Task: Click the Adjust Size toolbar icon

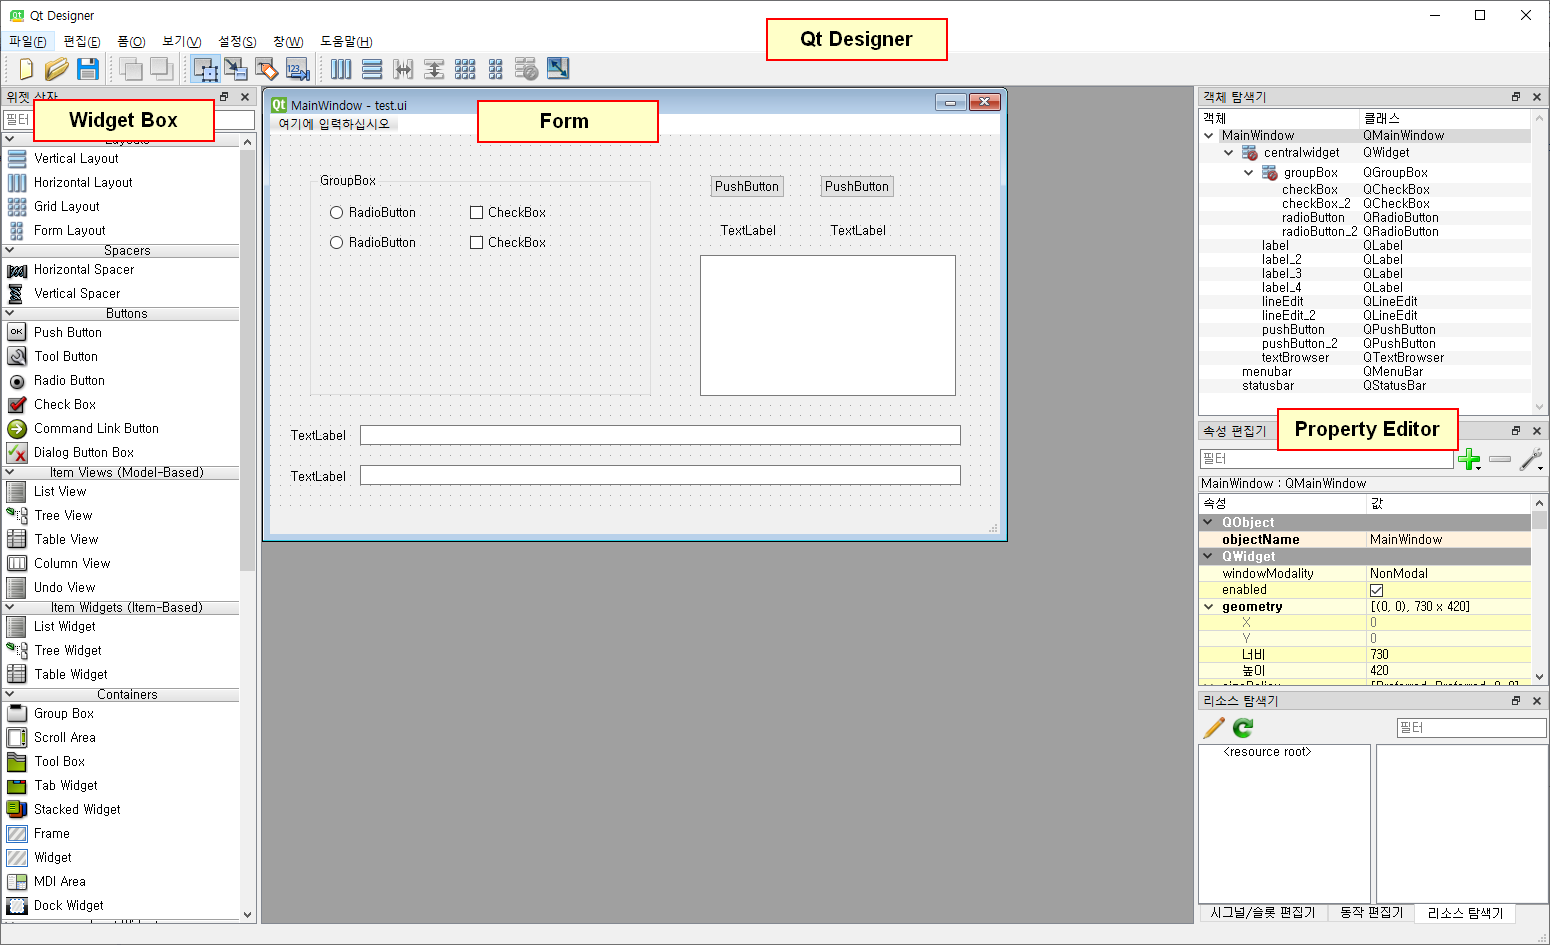Action: pos(558,69)
